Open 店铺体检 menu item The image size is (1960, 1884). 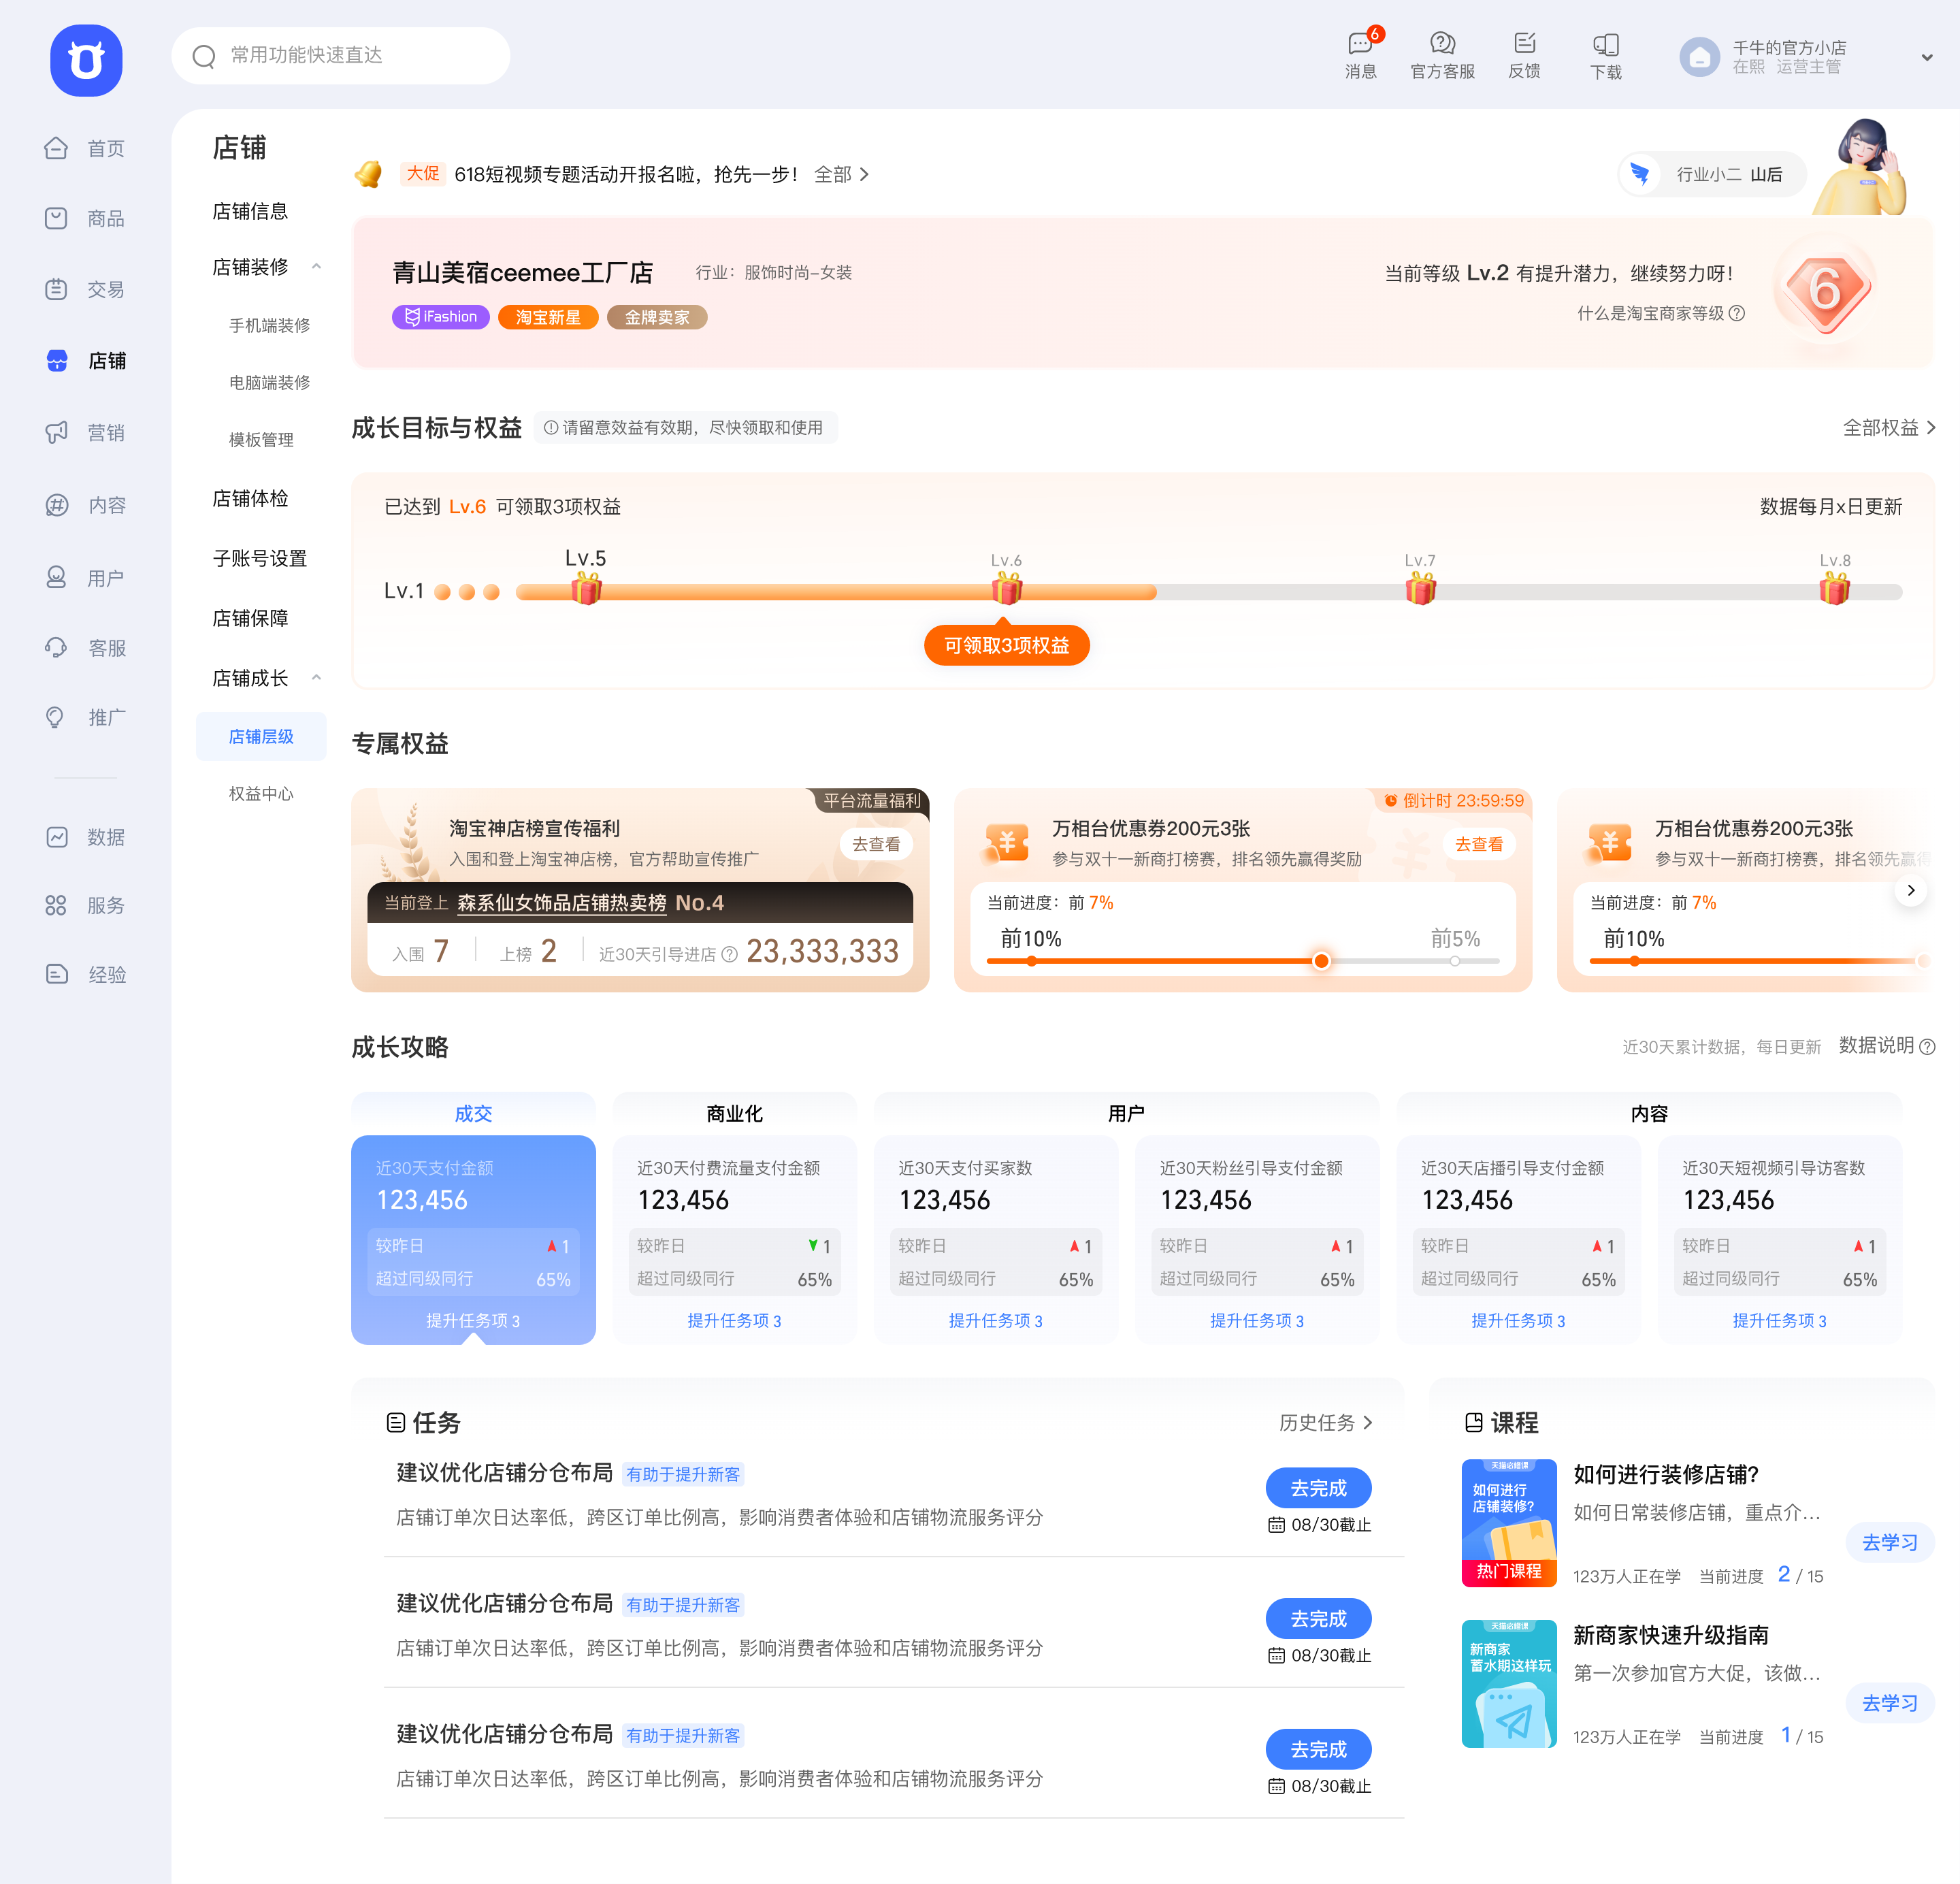tap(250, 498)
